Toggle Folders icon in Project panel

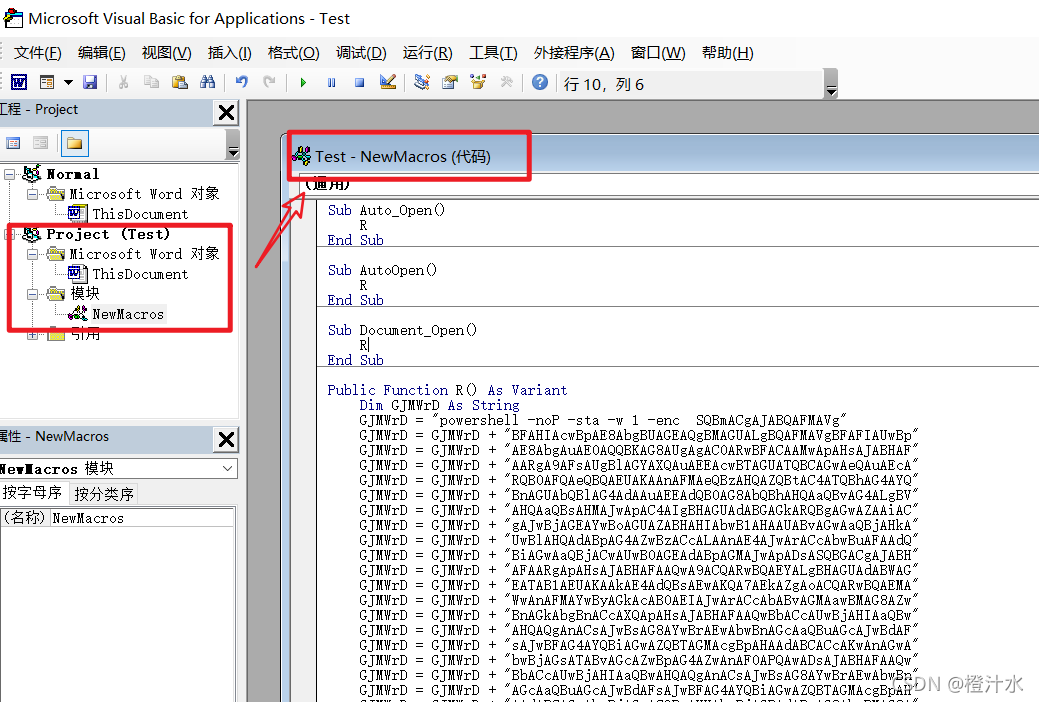tap(74, 143)
